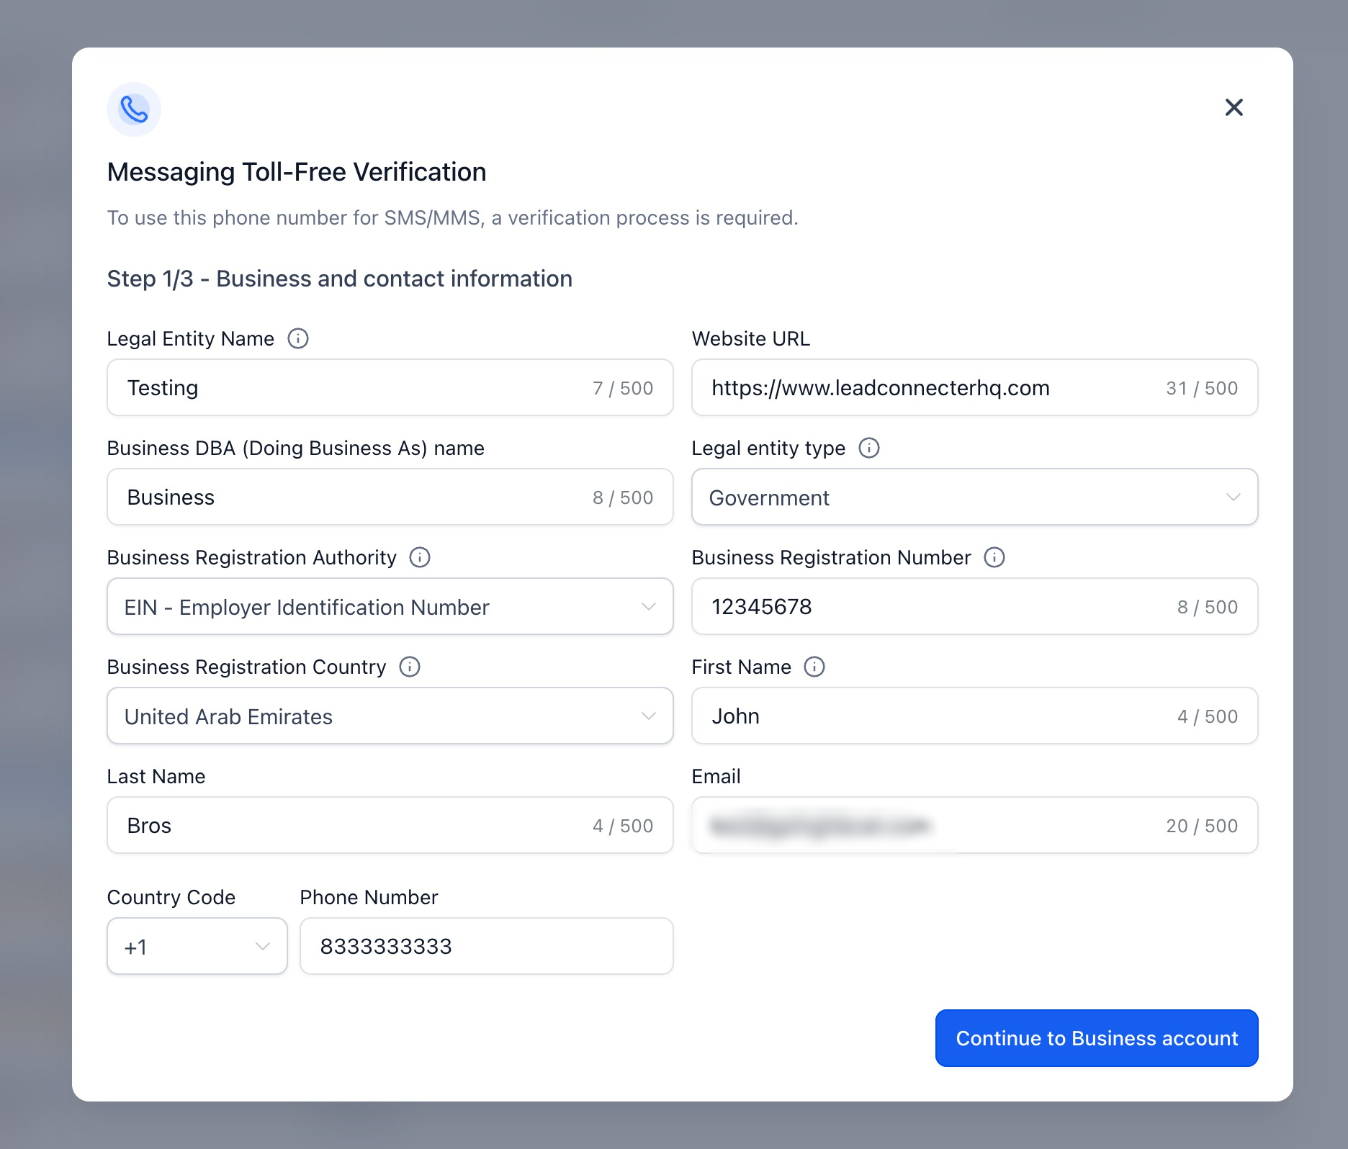The width and height of the screenshot is (1348, 1149).
Task: Click the Website URL label
Action: (x=751, y=339)
